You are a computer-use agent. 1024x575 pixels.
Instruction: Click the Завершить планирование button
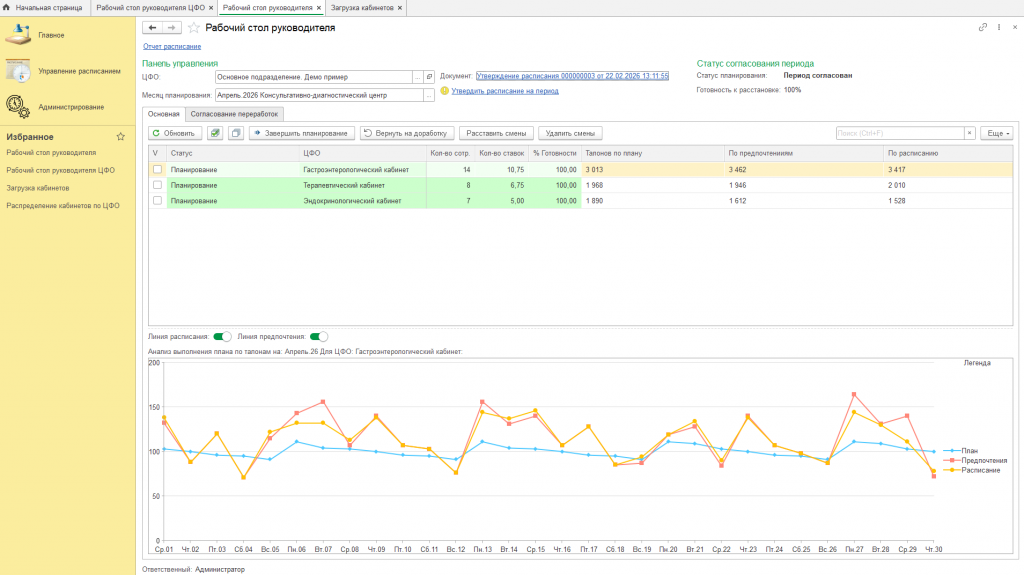pyautogui.click(x=302, y=133)
